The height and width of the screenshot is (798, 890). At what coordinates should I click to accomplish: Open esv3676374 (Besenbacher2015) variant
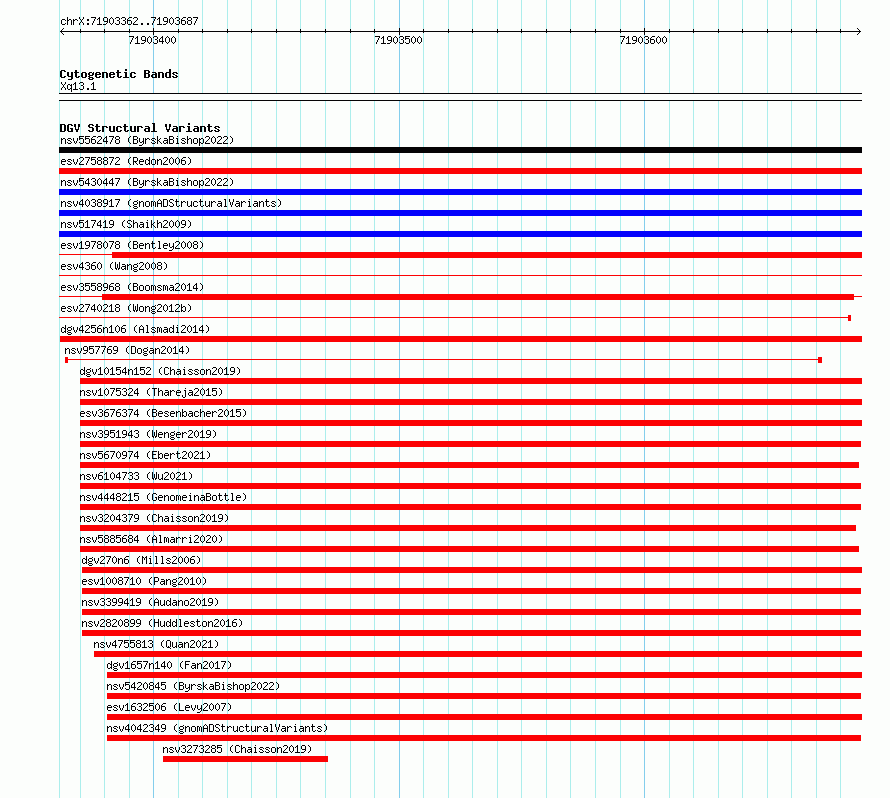(163, 413)
